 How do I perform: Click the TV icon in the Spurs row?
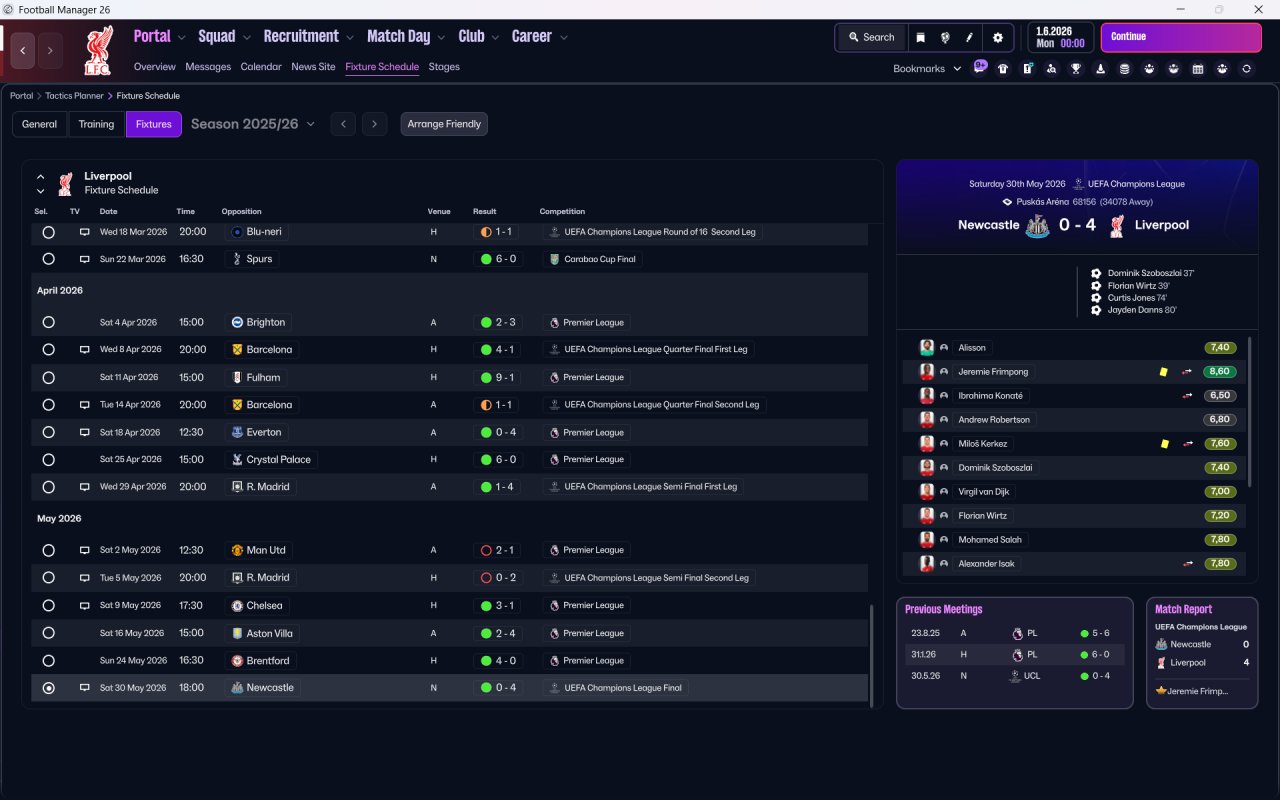84,259
